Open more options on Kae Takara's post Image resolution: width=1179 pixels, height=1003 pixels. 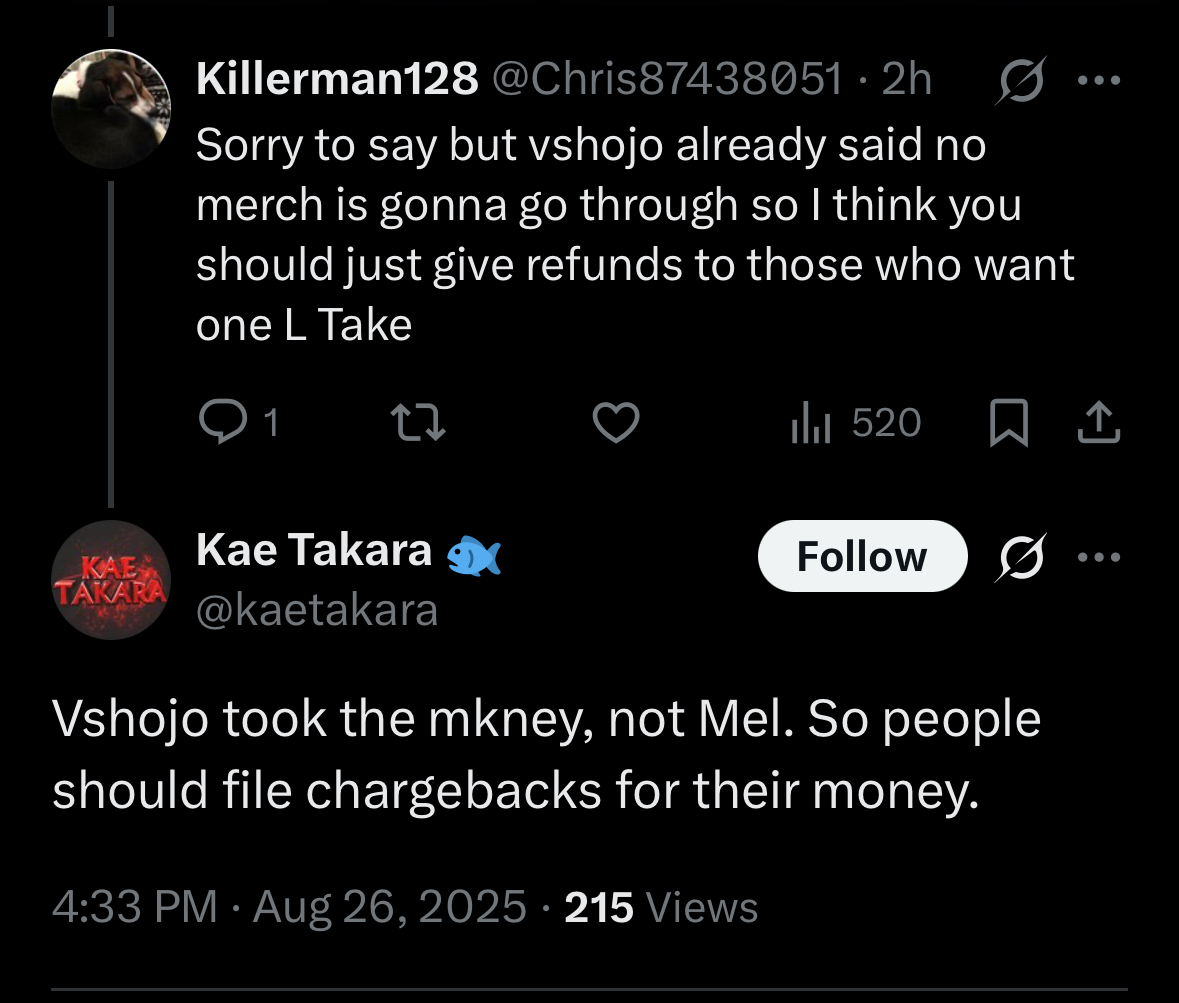point(1099,557)
